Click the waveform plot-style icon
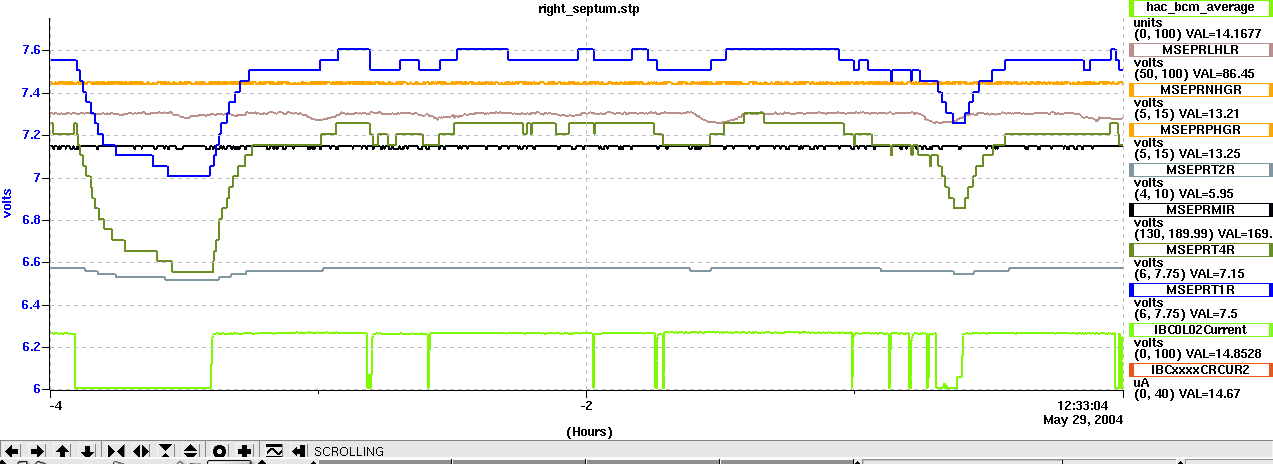 pos(273,451)
